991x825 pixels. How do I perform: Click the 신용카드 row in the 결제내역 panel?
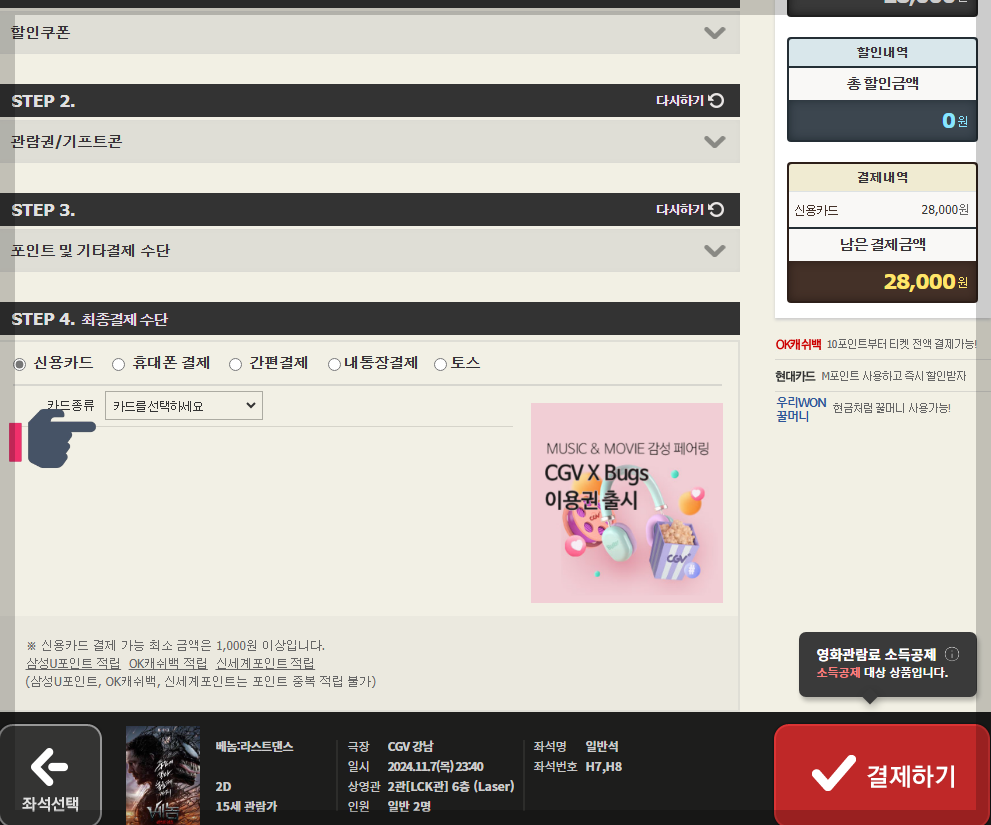coord(882,210)
